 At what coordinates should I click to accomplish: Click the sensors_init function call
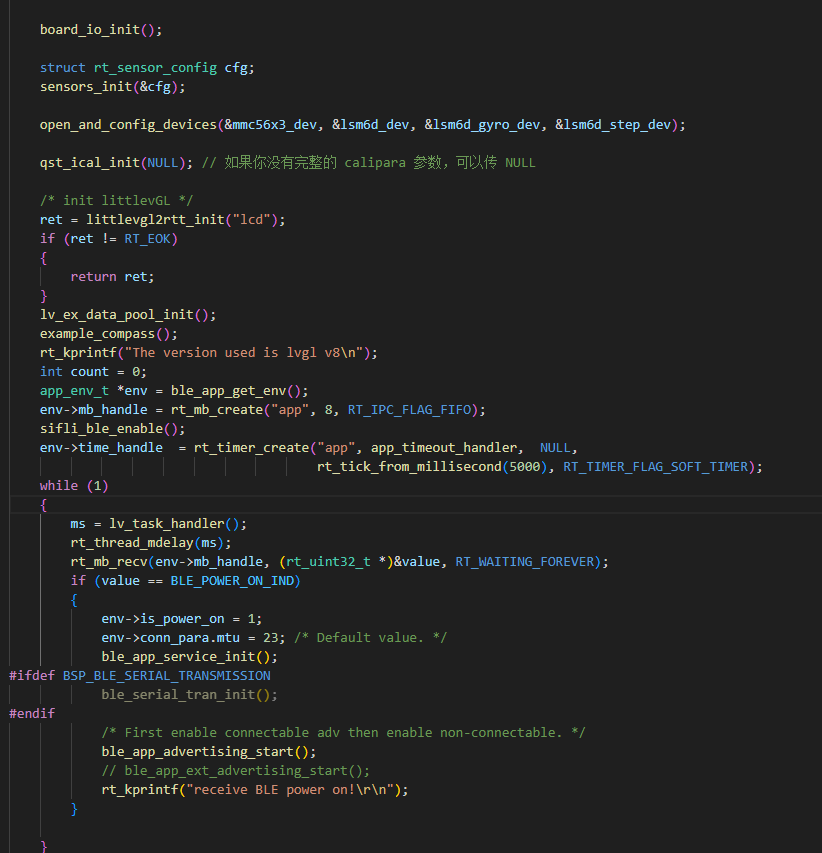pos(85,87)
